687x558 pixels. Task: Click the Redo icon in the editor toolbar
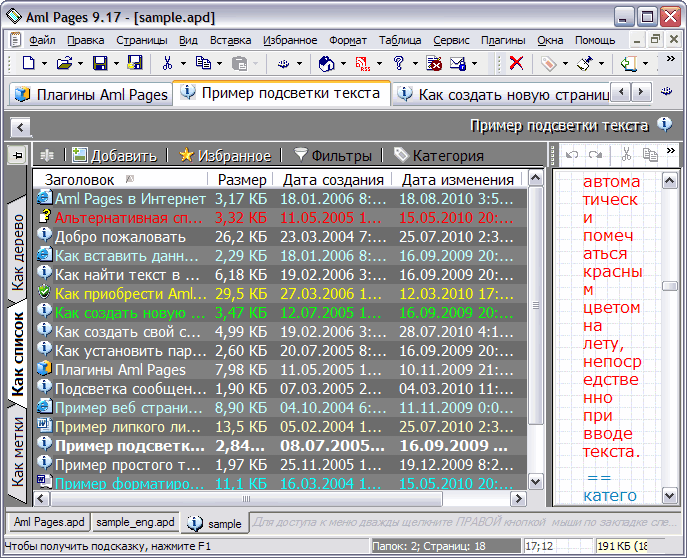[595, 155]
